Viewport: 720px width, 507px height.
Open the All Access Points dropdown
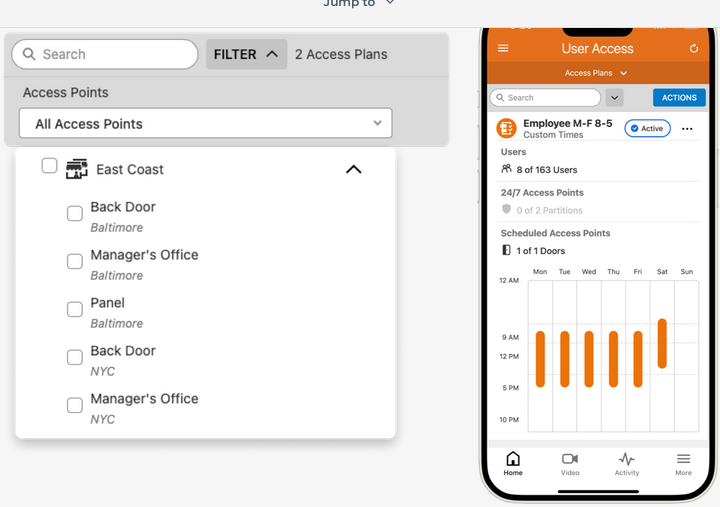(x=205, y=124)
